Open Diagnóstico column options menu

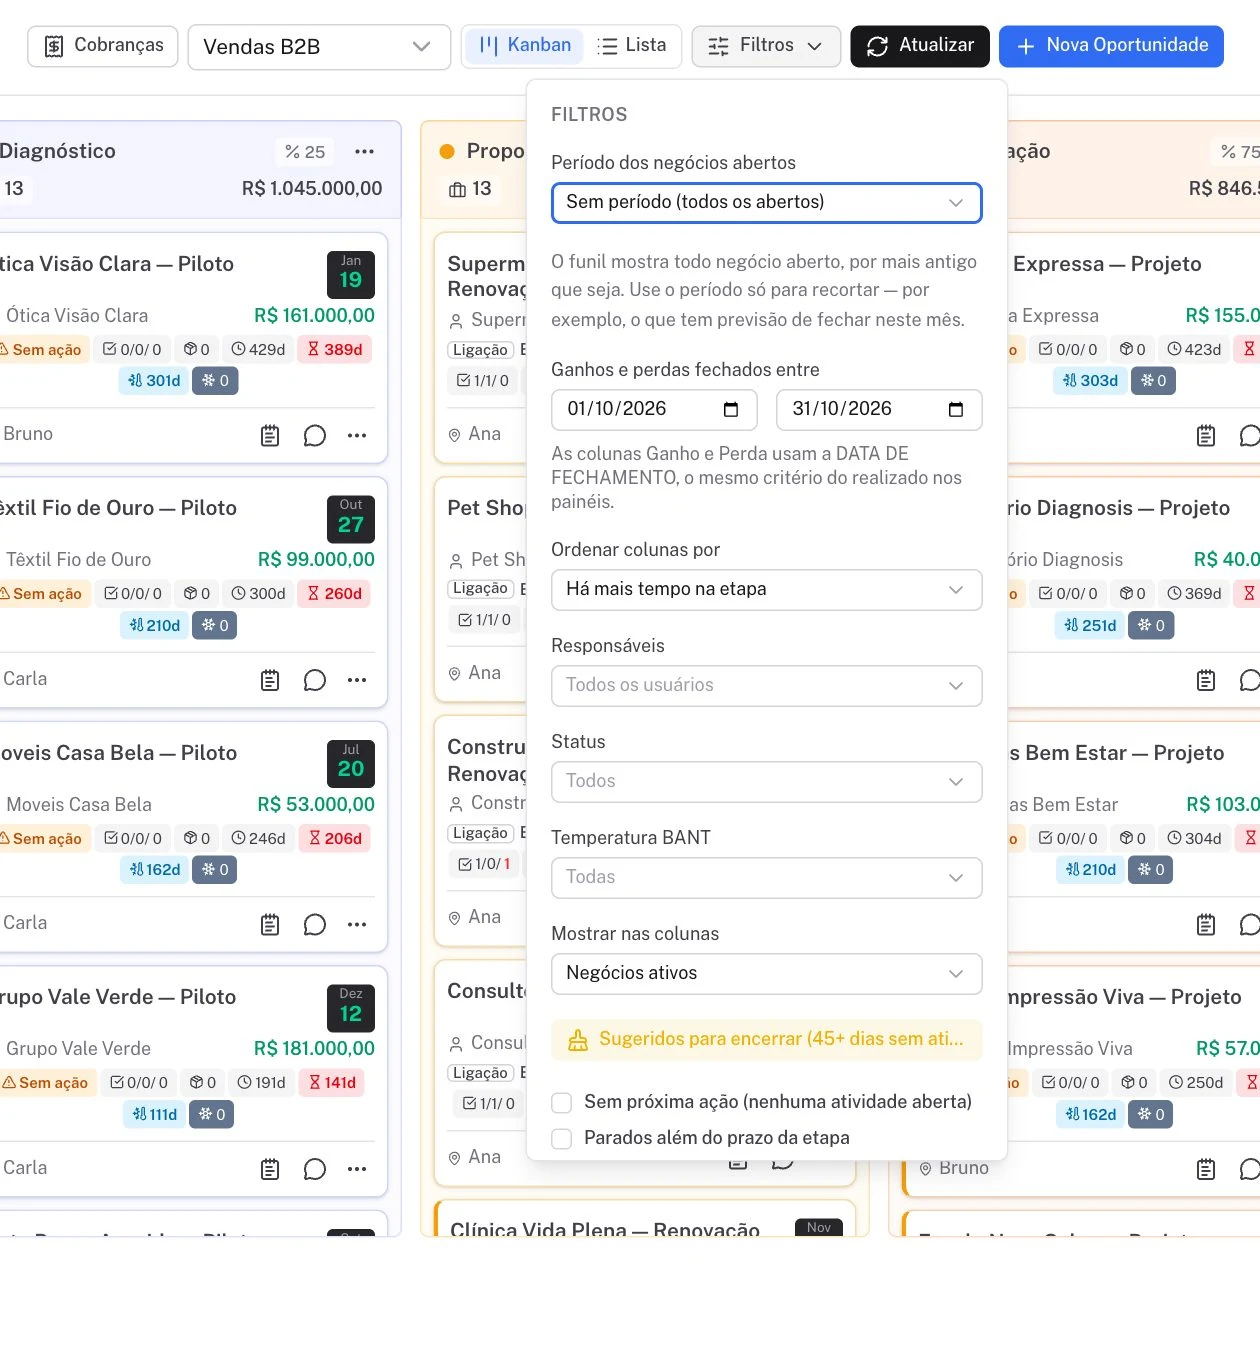coord(364,152)
